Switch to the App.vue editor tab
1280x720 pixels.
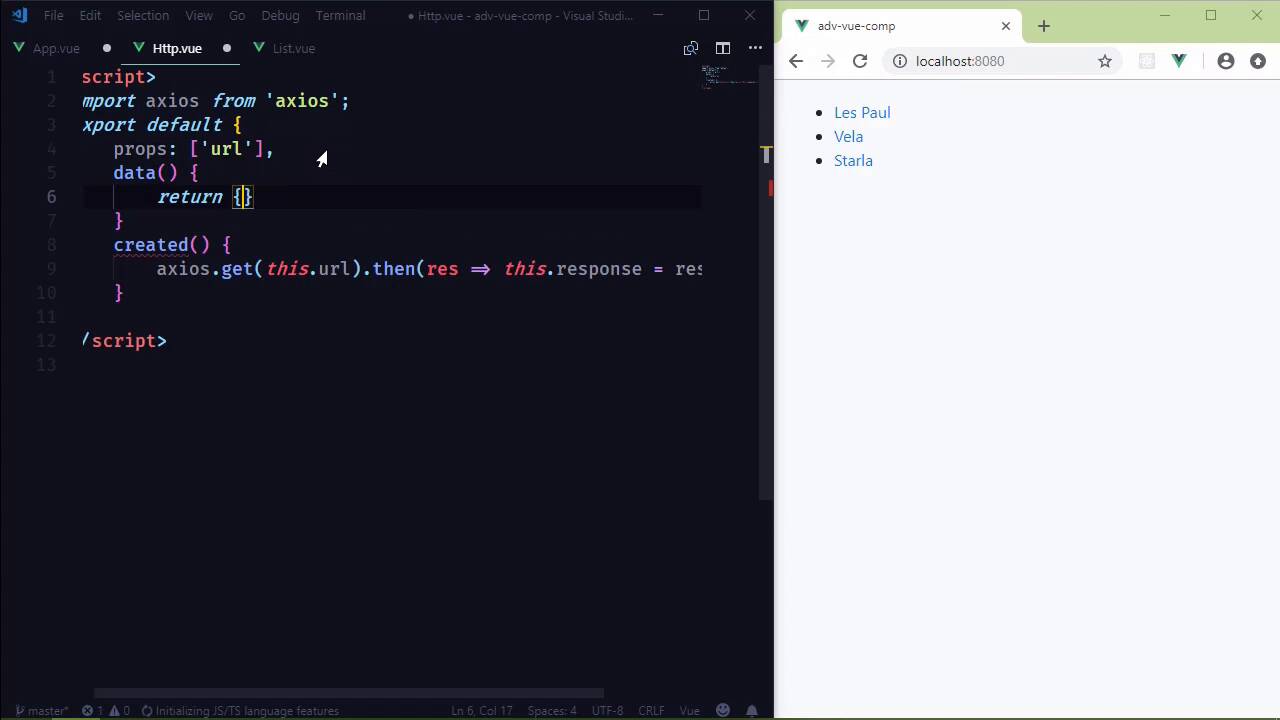[x=56, y=48]
